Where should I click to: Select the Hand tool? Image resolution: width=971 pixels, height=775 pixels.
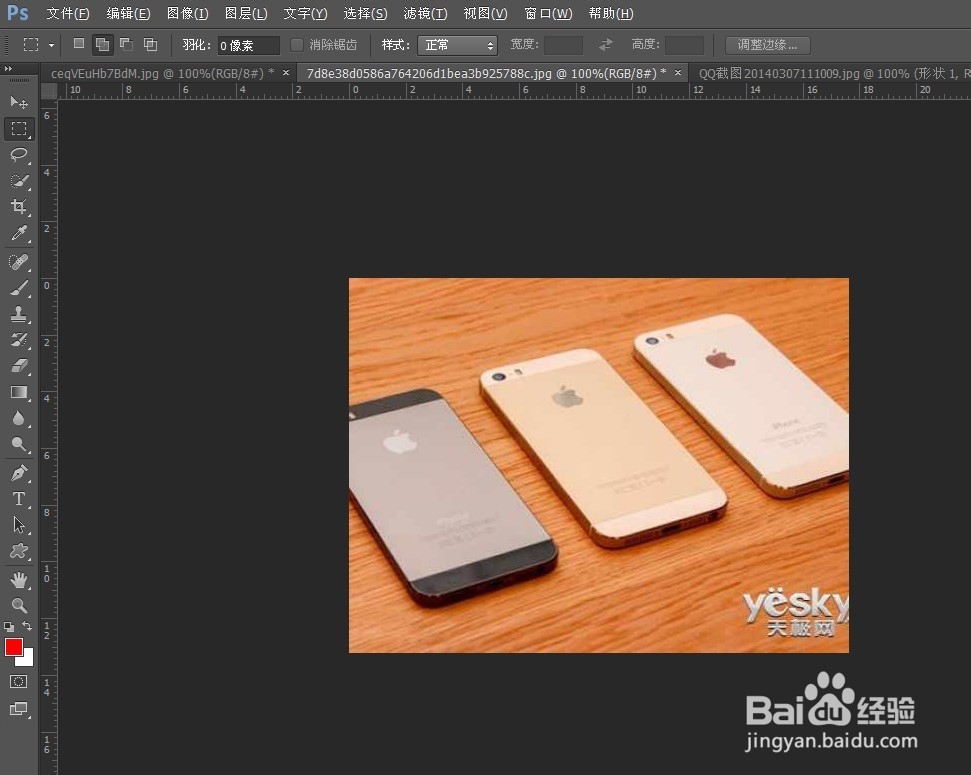tap(19, 580)
